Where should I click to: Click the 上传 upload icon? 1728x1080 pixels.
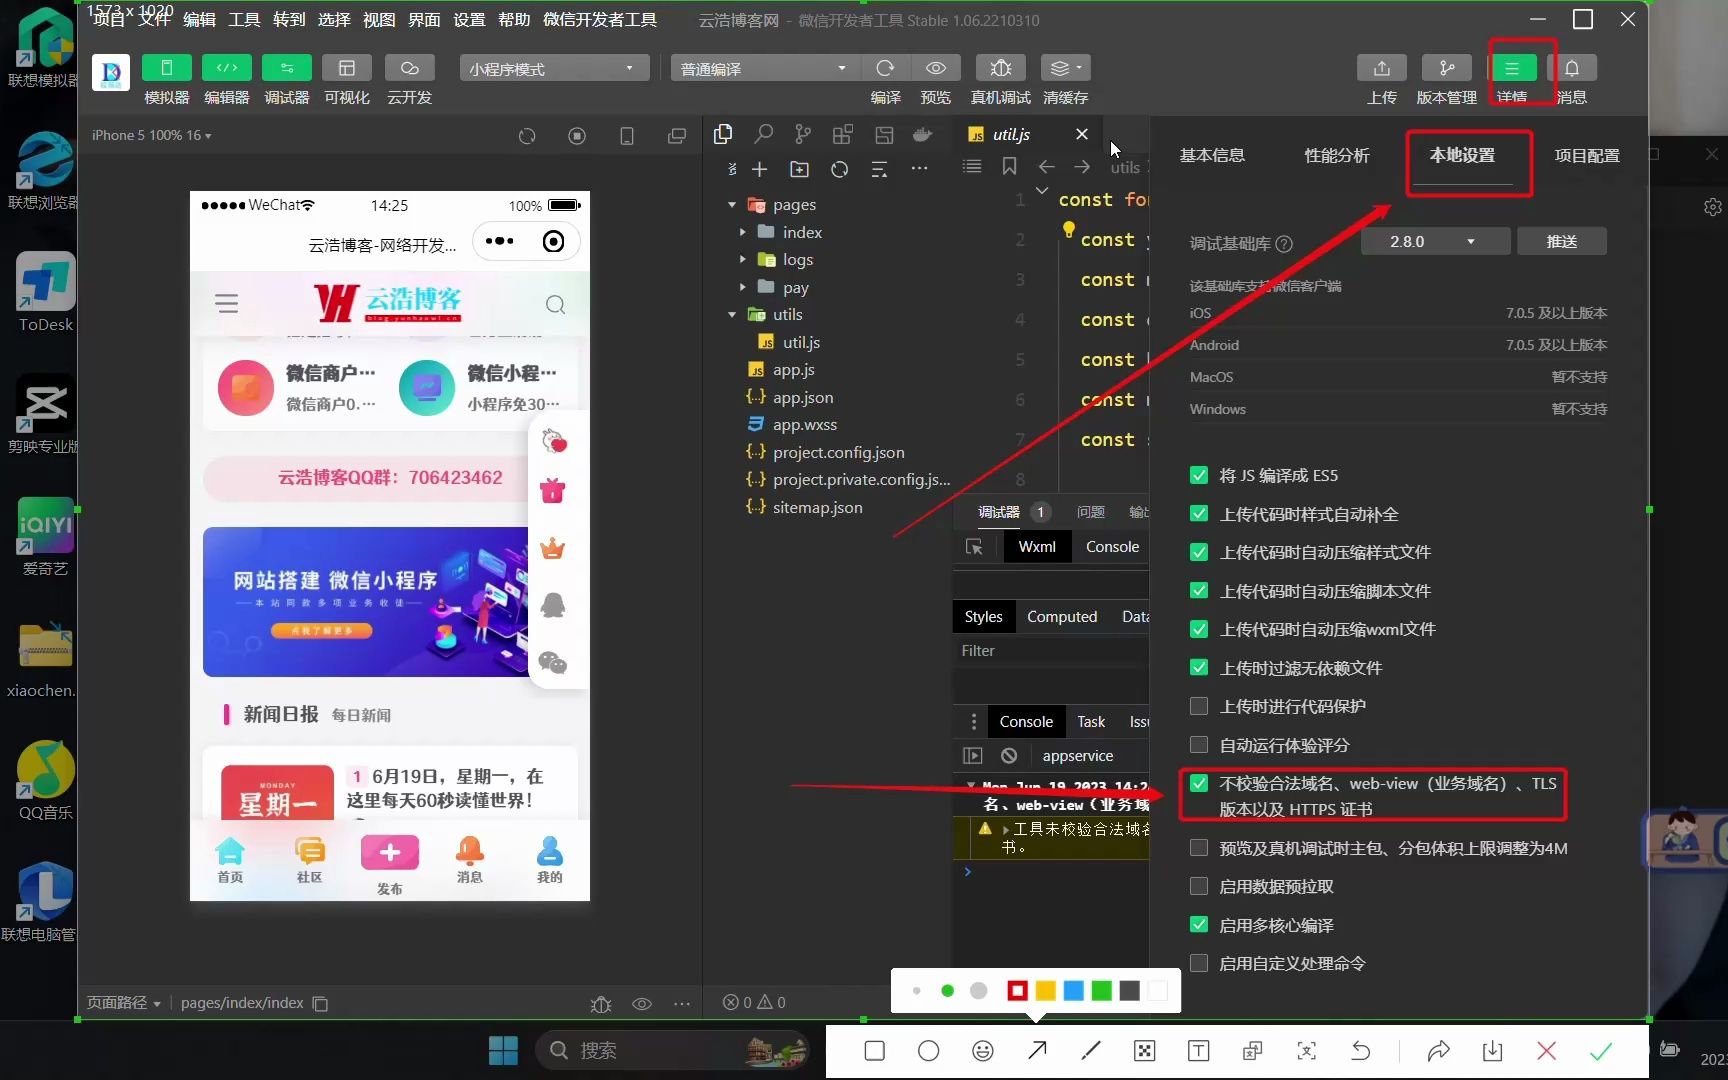pyautogui.click(x=1382, y=68)
